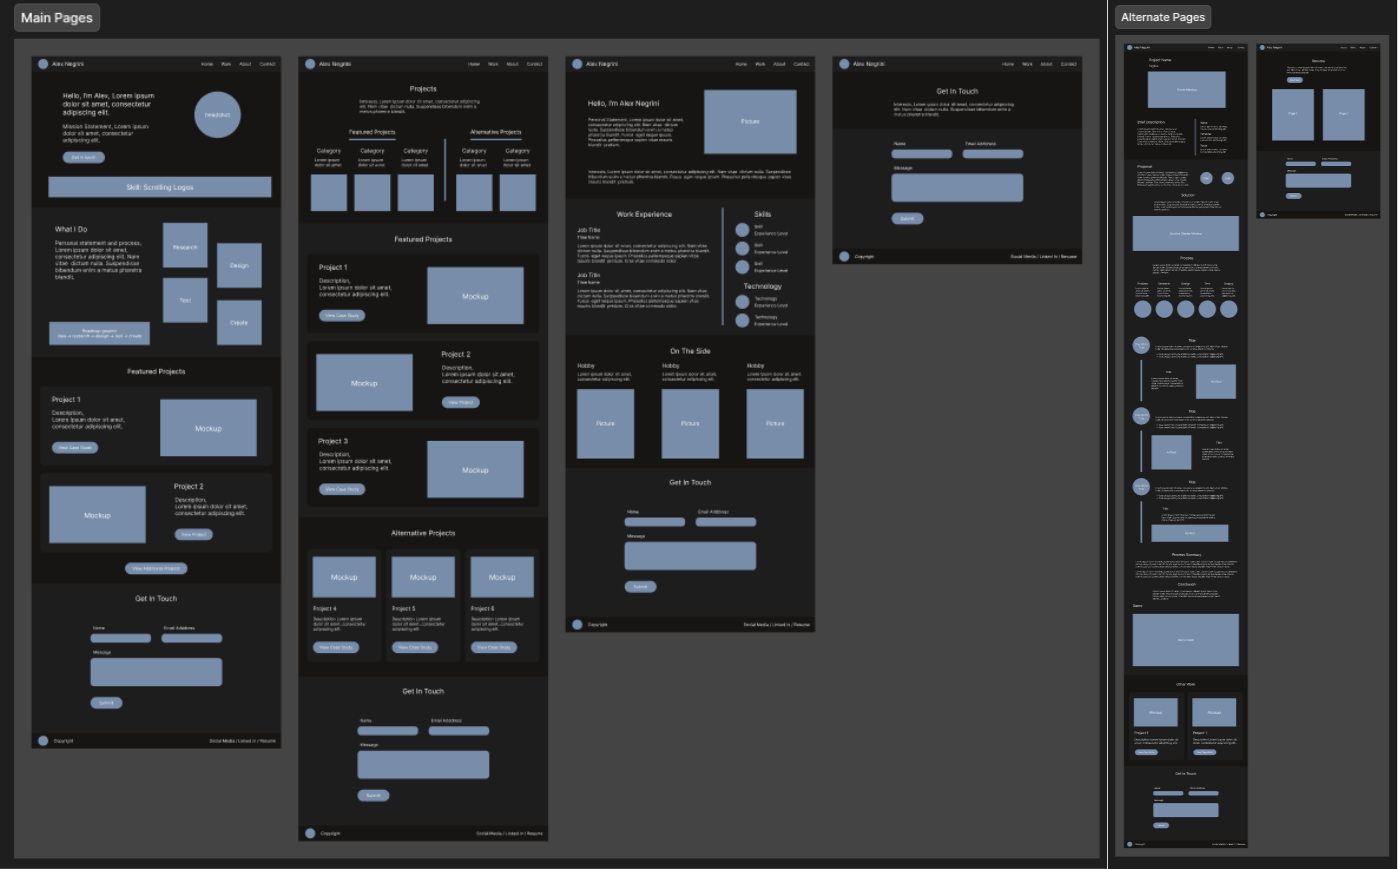Select the Work Experience heading on the About page
The image size is (1398, 869).
tap(644, 214)
